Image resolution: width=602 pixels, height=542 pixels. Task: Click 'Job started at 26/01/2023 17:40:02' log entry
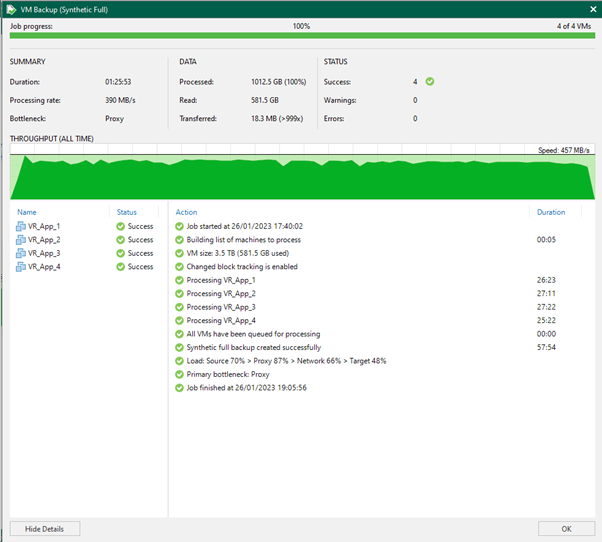click(x=245, y=226)
